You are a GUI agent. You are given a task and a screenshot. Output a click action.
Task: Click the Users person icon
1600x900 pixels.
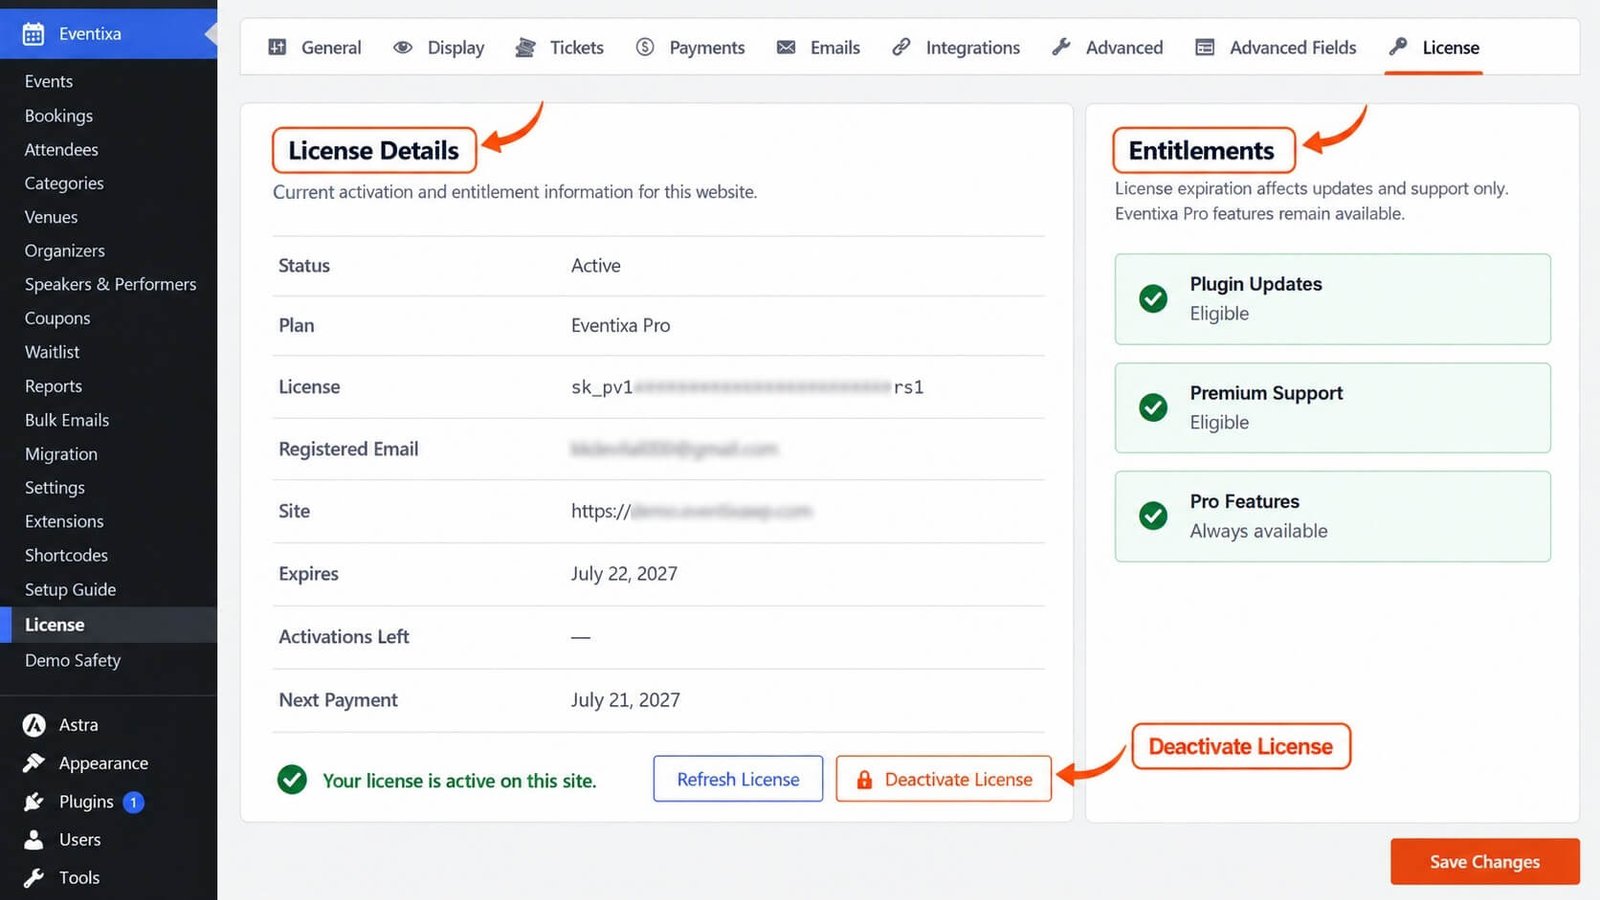point(34,840)
